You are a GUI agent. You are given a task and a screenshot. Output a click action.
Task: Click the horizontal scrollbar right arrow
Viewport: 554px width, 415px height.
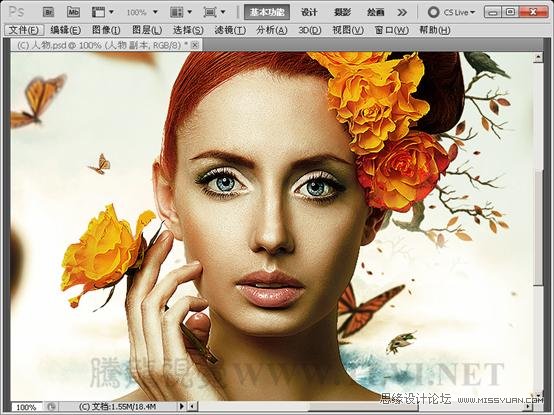point(528,407)
